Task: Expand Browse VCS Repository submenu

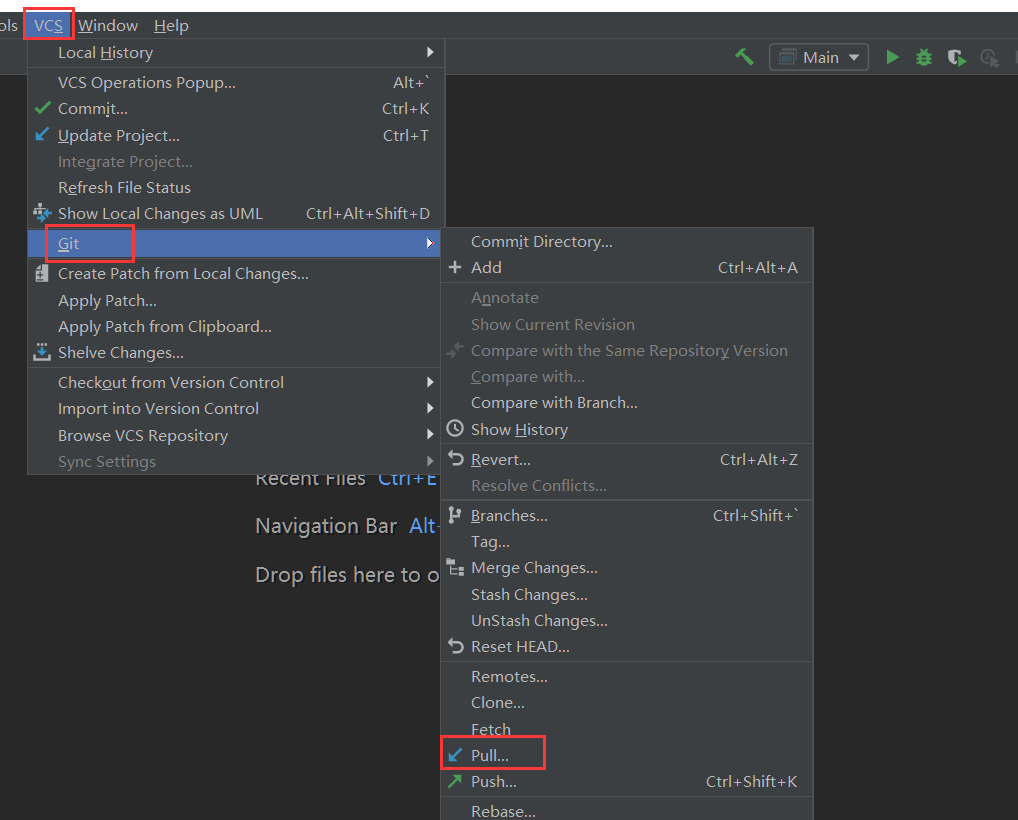Action: (x=236, y=436)
